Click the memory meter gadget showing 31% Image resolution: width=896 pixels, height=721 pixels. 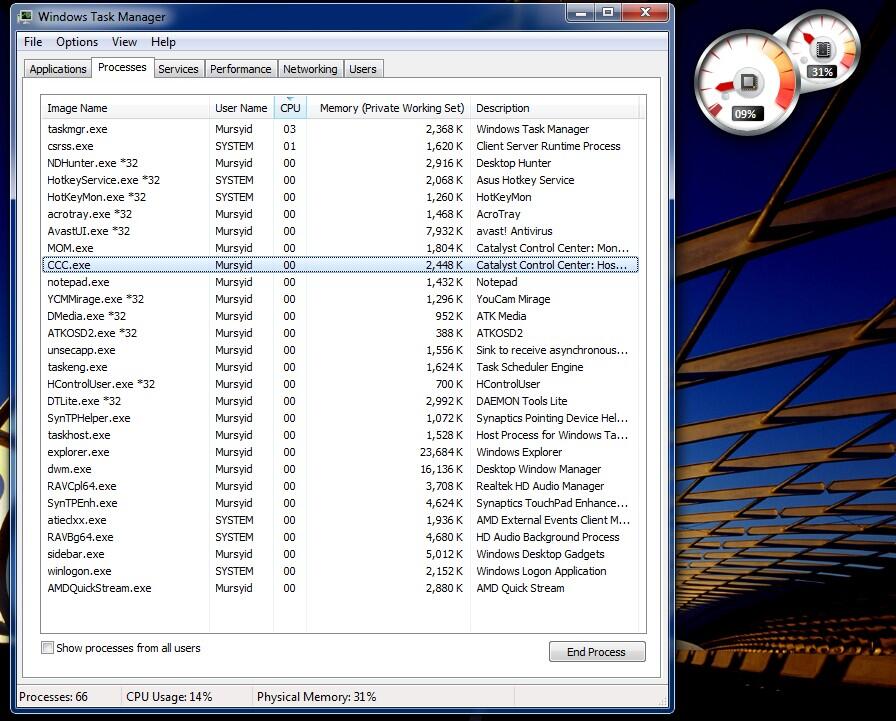tap(822, 50)
